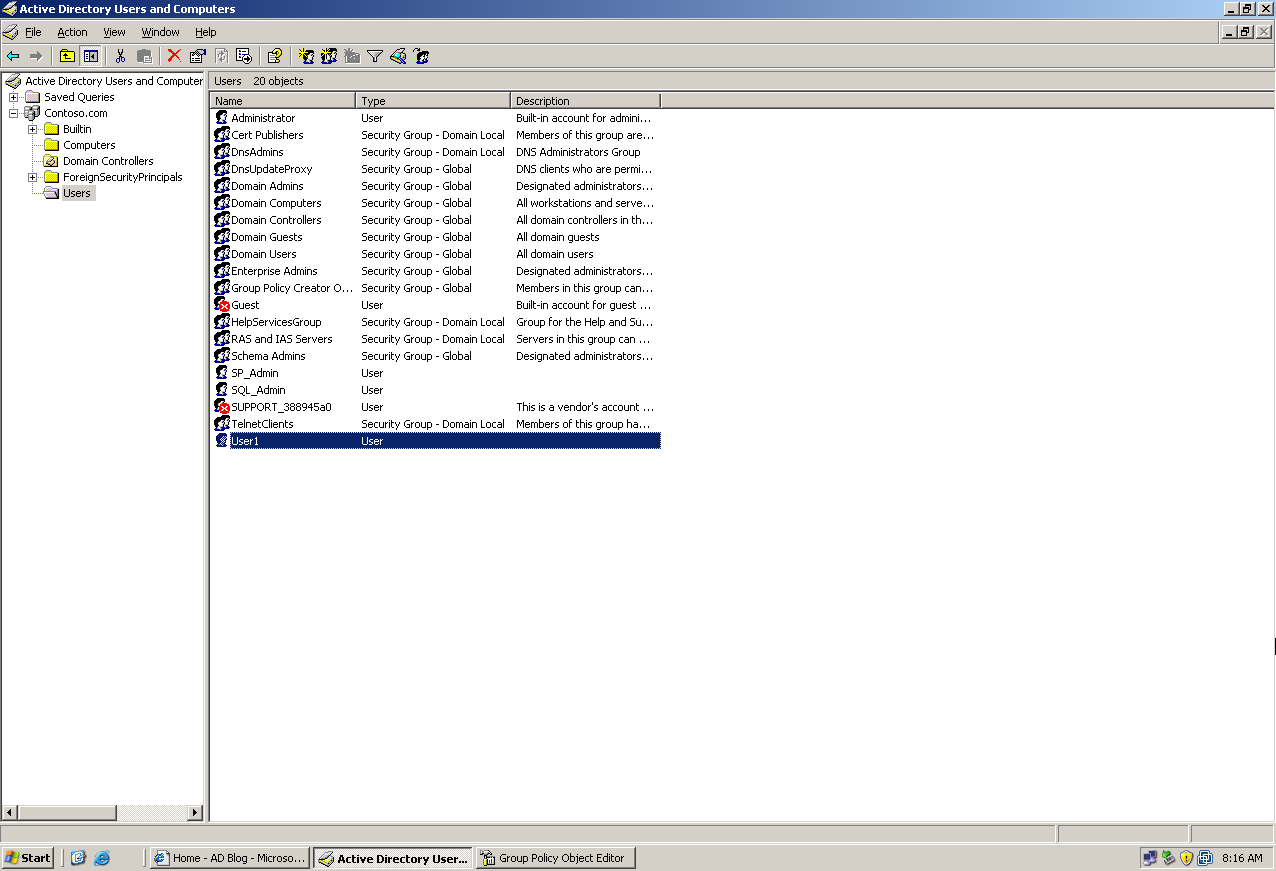Image resolution: width=1276 pixels, height=871 pixels.
Task: Open Properties via the toolbar icon
Action: 197,56
